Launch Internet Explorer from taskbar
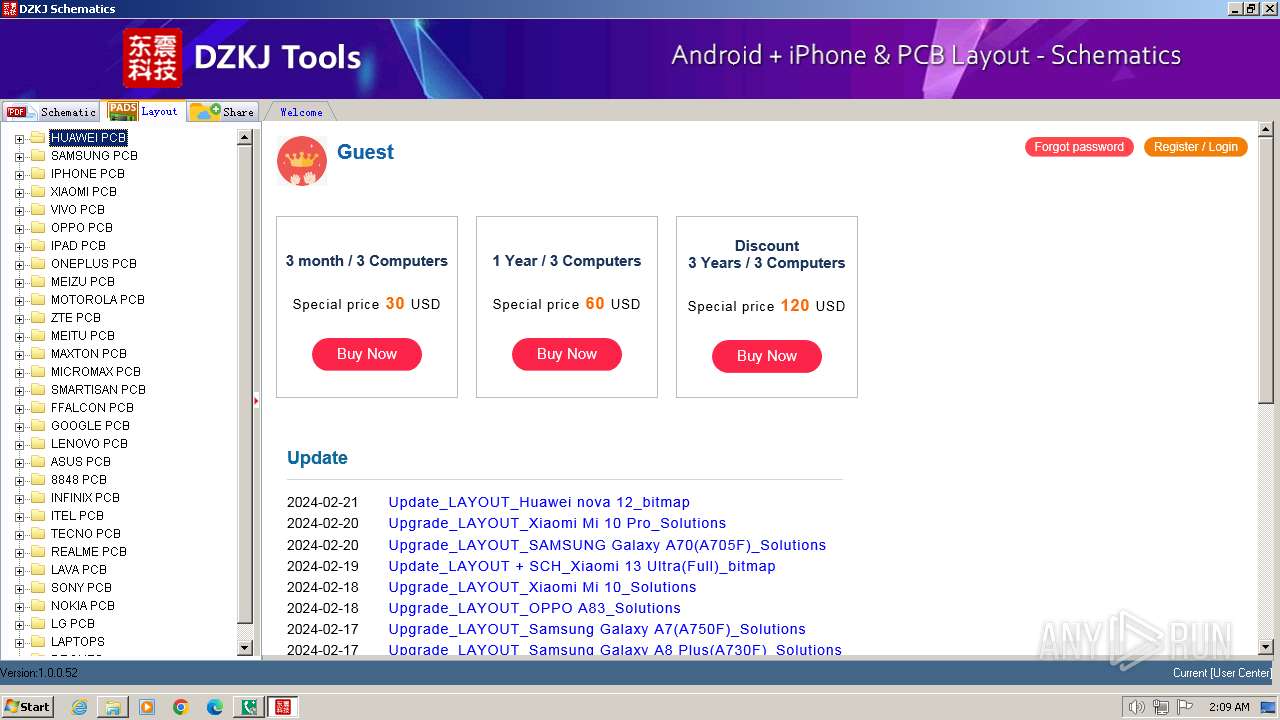The width and height of the screenshot is (1280, 720). [79, 707]
